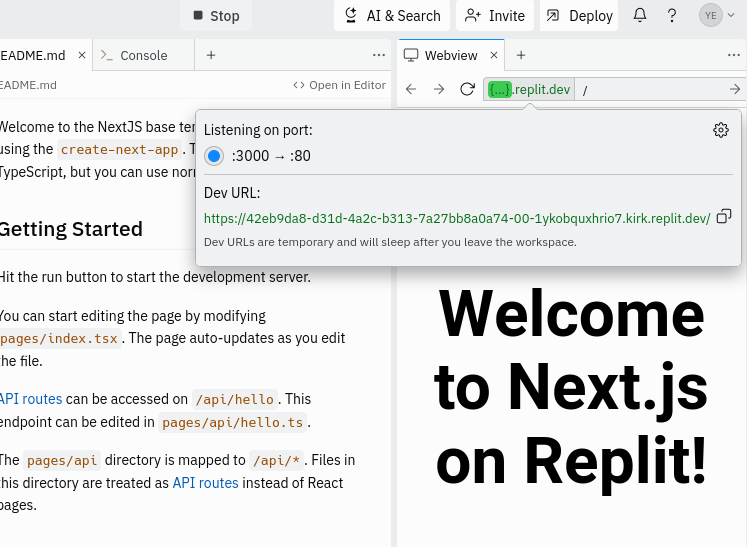Open the Dev URL link
This screenshot has width=747, height=547.
click(457, 218)
